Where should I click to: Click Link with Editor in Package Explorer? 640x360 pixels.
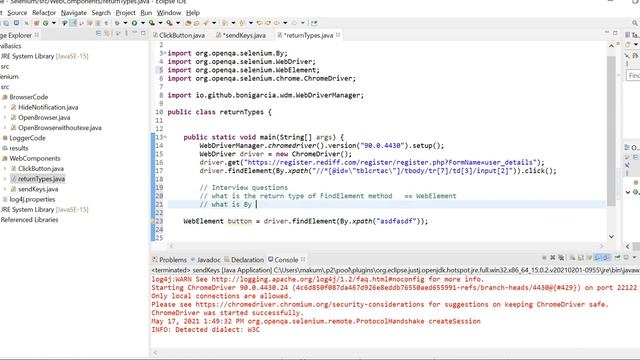(107, 34)
